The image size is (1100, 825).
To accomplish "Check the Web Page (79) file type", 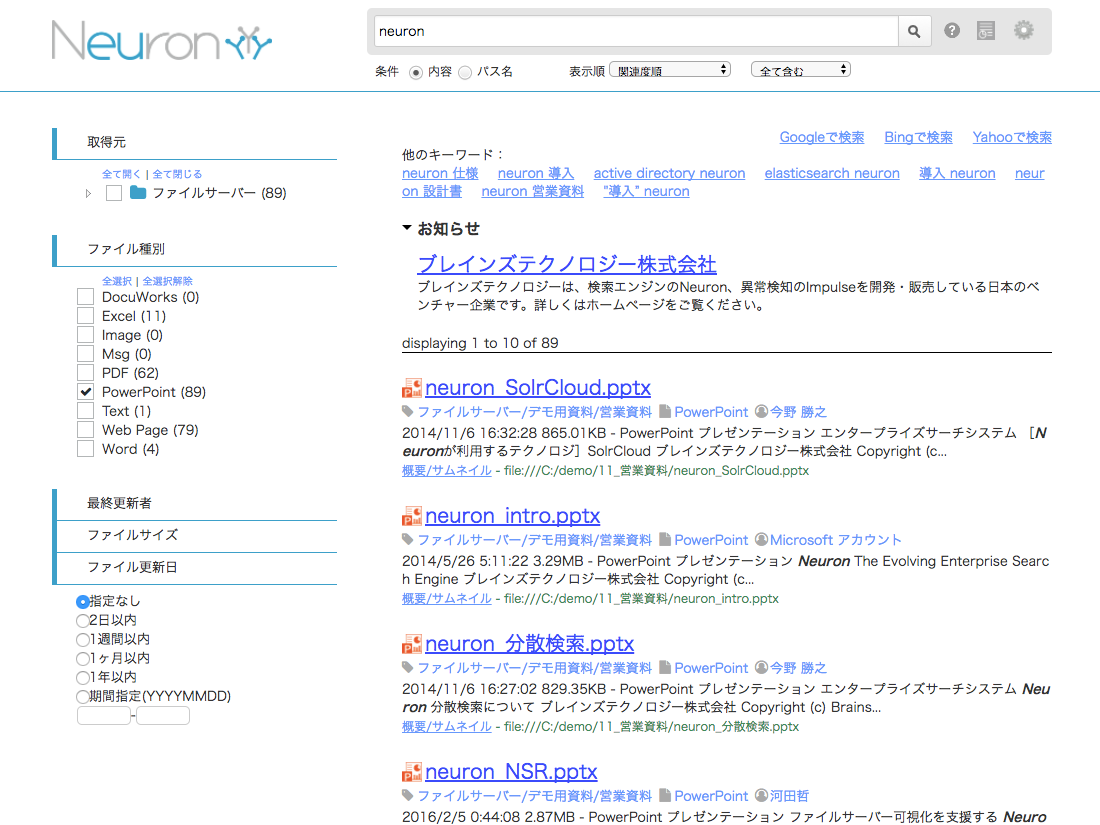I will click(x=86, y=429).
